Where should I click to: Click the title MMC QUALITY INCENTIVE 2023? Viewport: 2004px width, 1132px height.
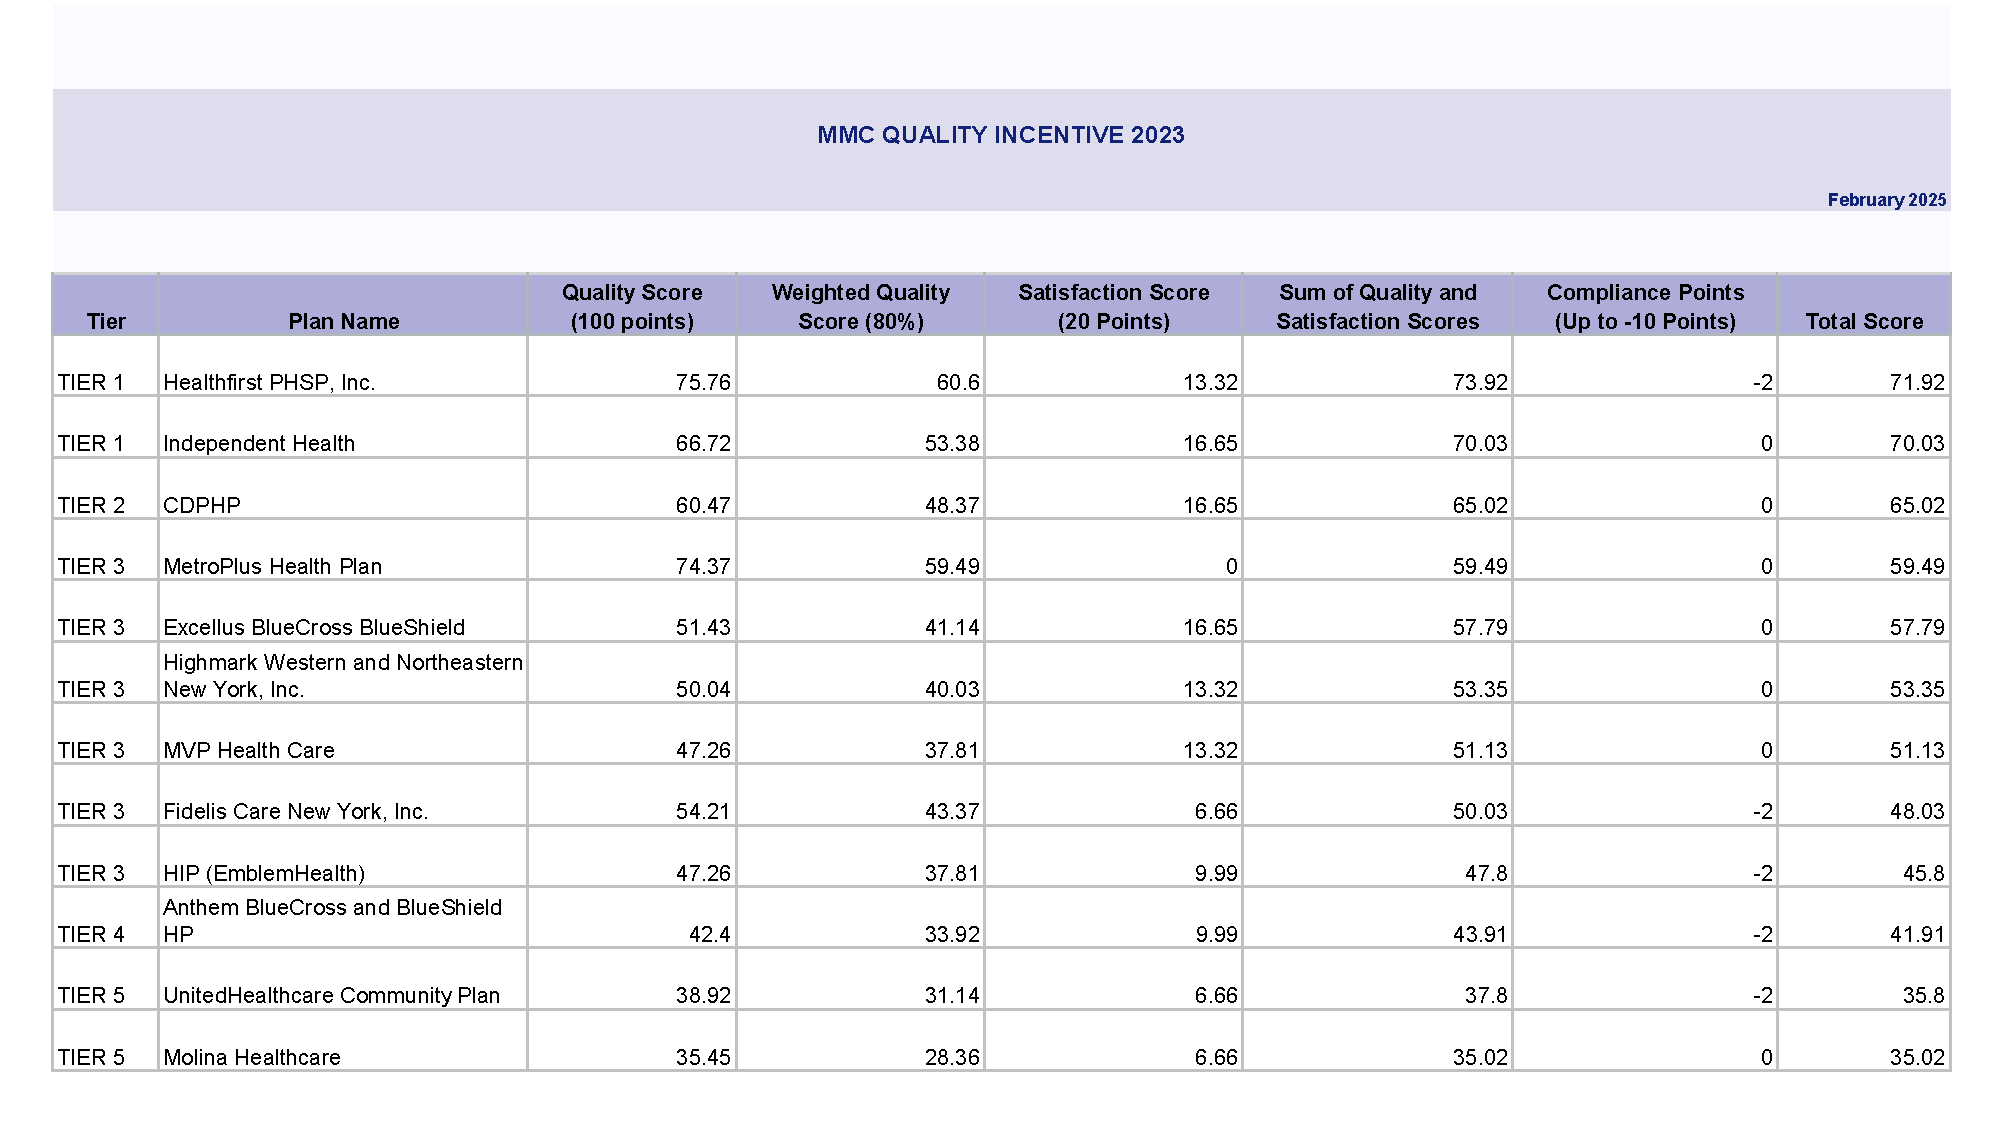(x=1001, y=135)
